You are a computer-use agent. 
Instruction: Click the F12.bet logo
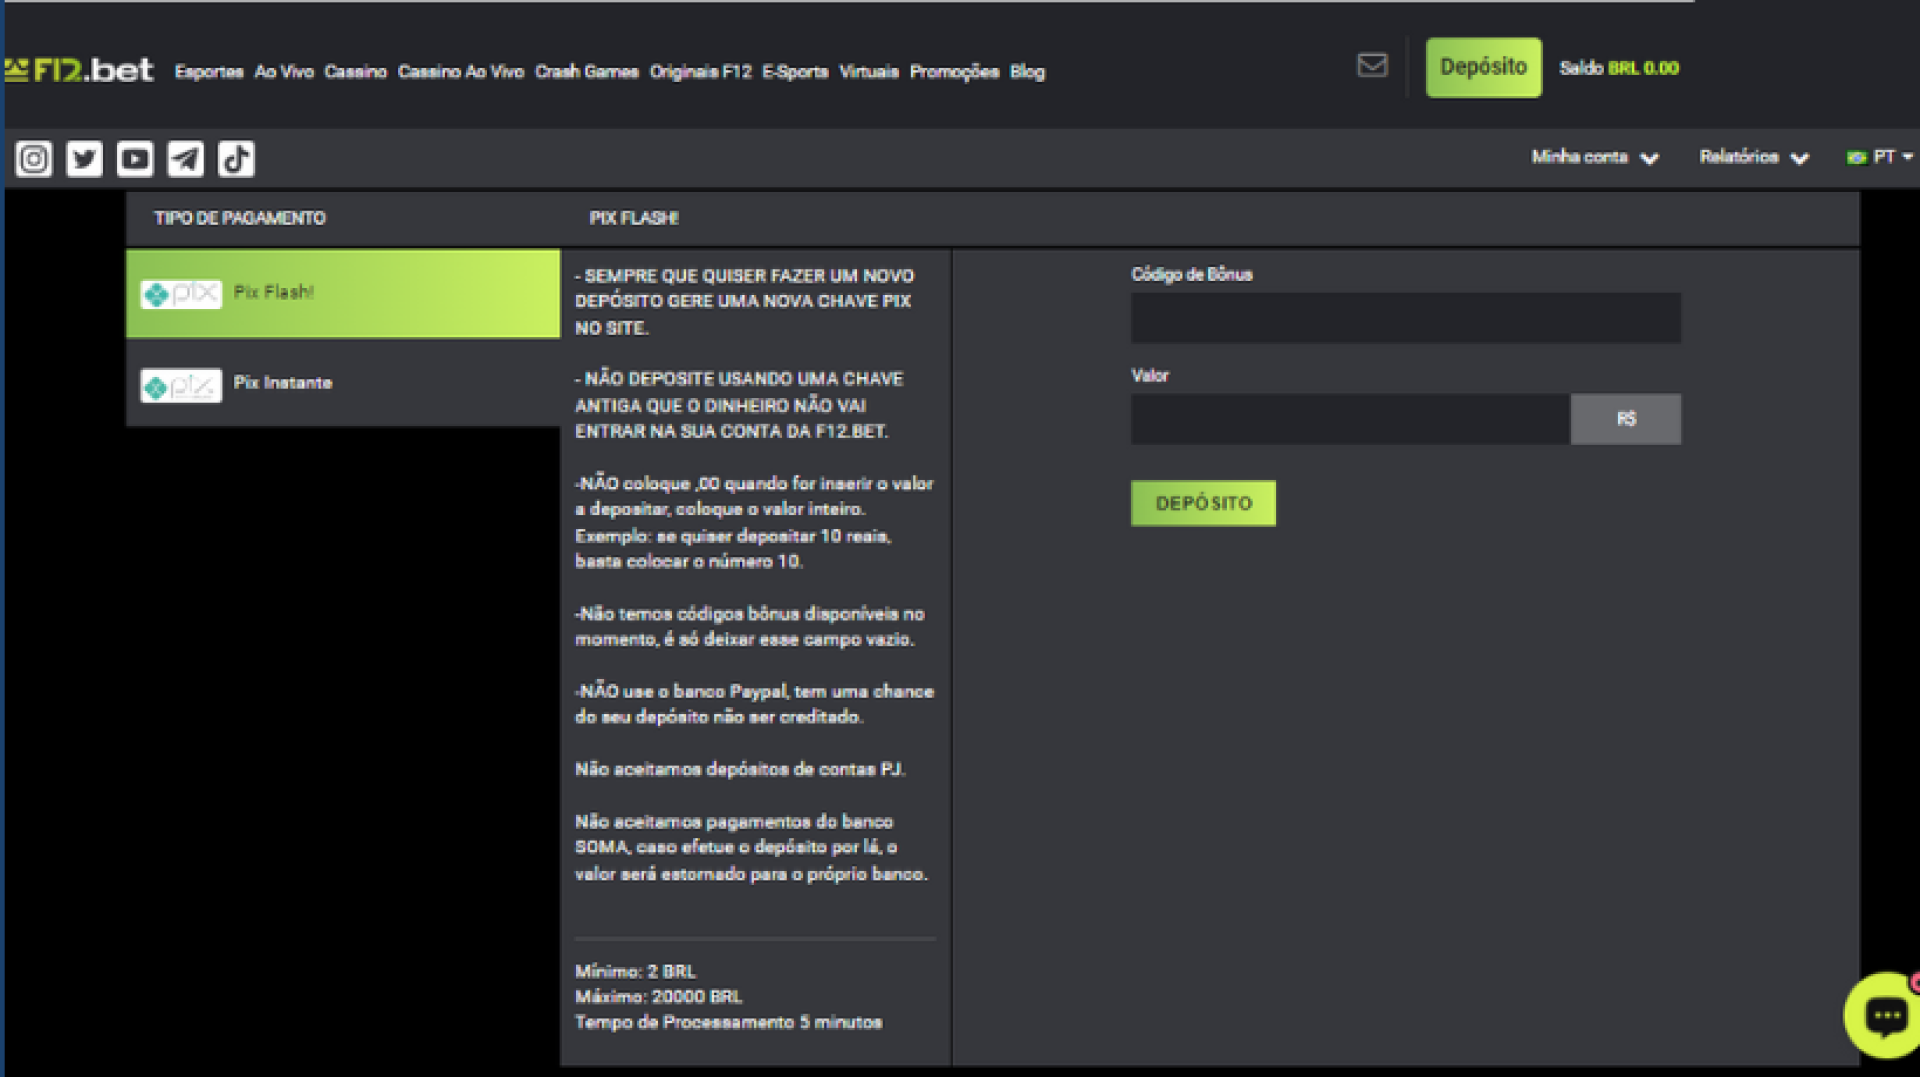(x=80, y=70)
